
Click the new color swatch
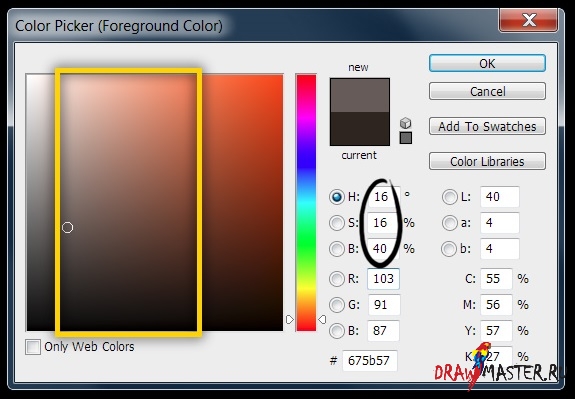click(360, 95)
